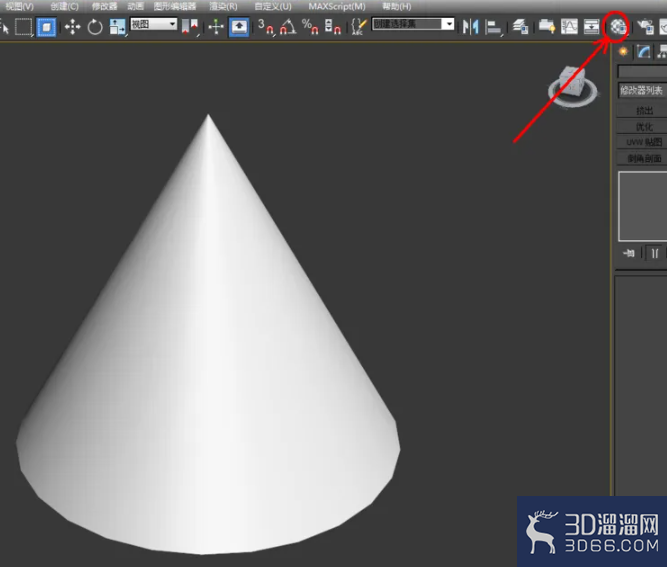Click the 挤出 modifier button
This screenshot has width=667, height=567.
coord(642,111)
